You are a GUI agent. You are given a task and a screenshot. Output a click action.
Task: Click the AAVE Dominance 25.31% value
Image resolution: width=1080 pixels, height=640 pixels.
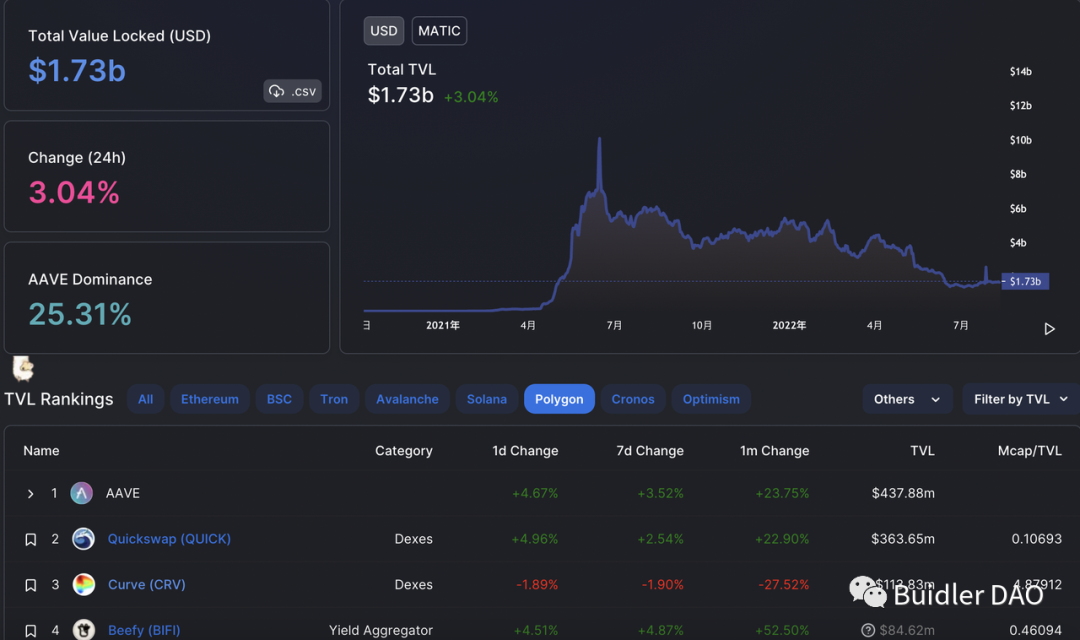[80, 314]
